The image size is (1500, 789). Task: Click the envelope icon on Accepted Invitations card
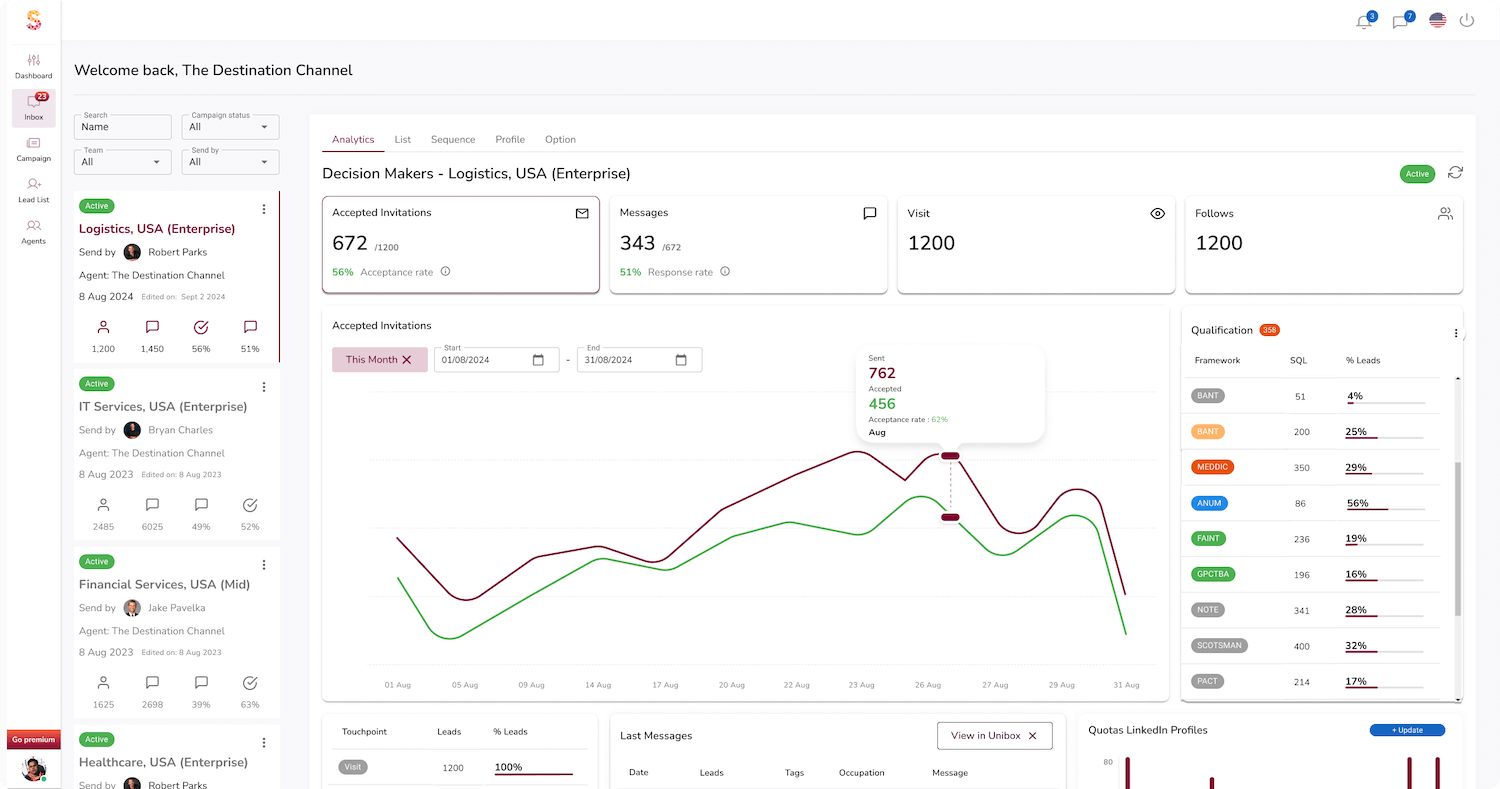tap(582, 213)
